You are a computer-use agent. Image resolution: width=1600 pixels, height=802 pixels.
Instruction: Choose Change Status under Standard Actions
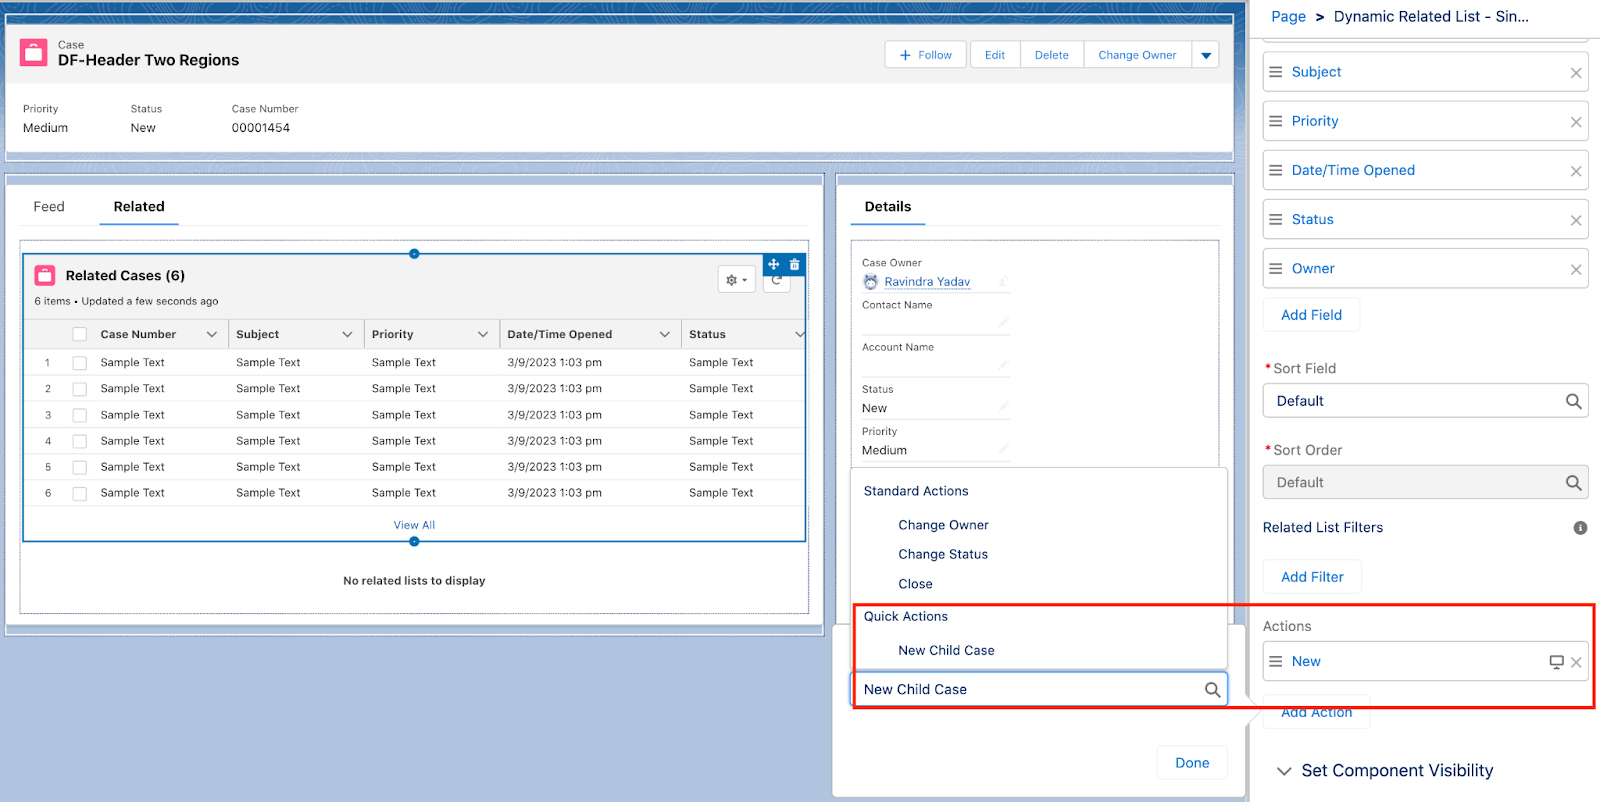[943, 554]
